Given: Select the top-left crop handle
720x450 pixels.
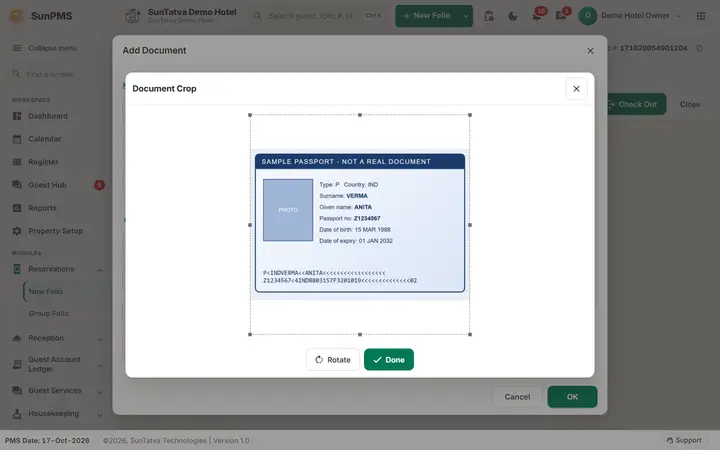Looking at the screenshot, I should point(250,115).
